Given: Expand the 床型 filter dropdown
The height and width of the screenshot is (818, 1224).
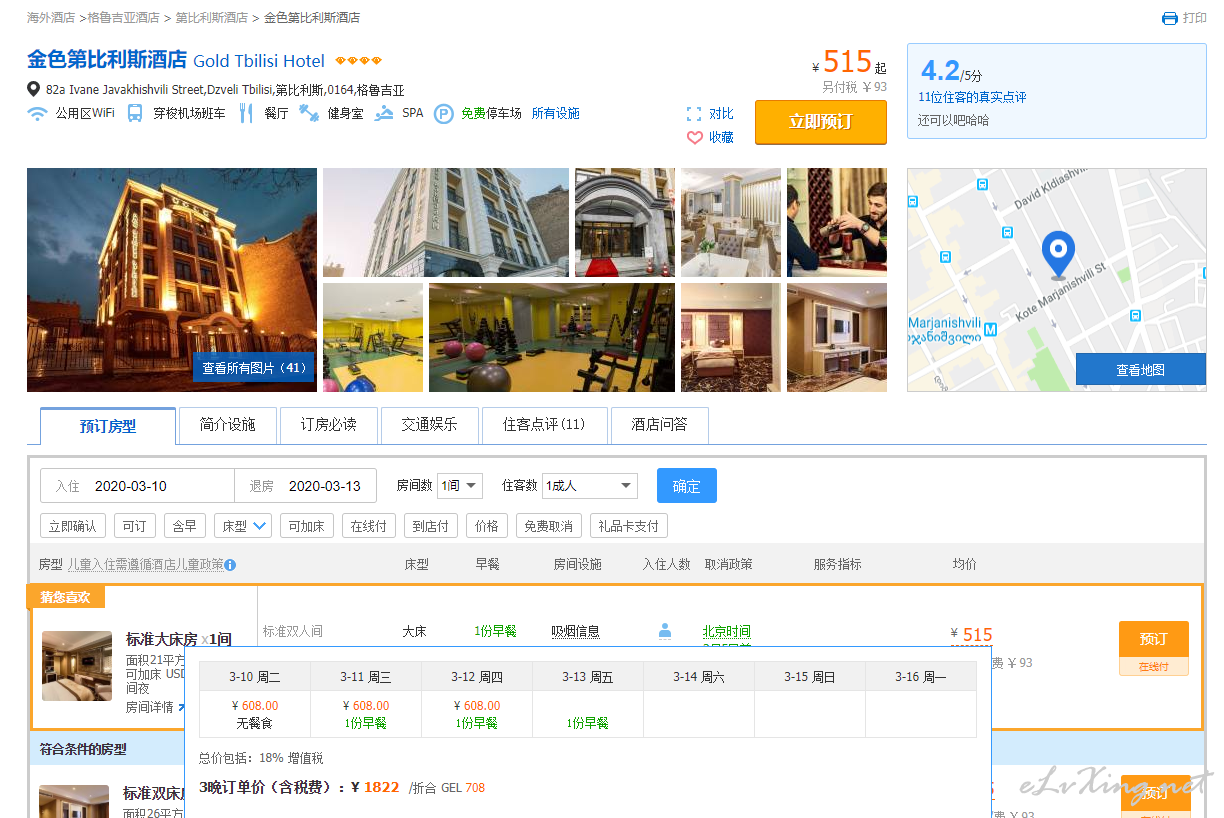Looking at the screenshot, I should click(x=243, y=526).
